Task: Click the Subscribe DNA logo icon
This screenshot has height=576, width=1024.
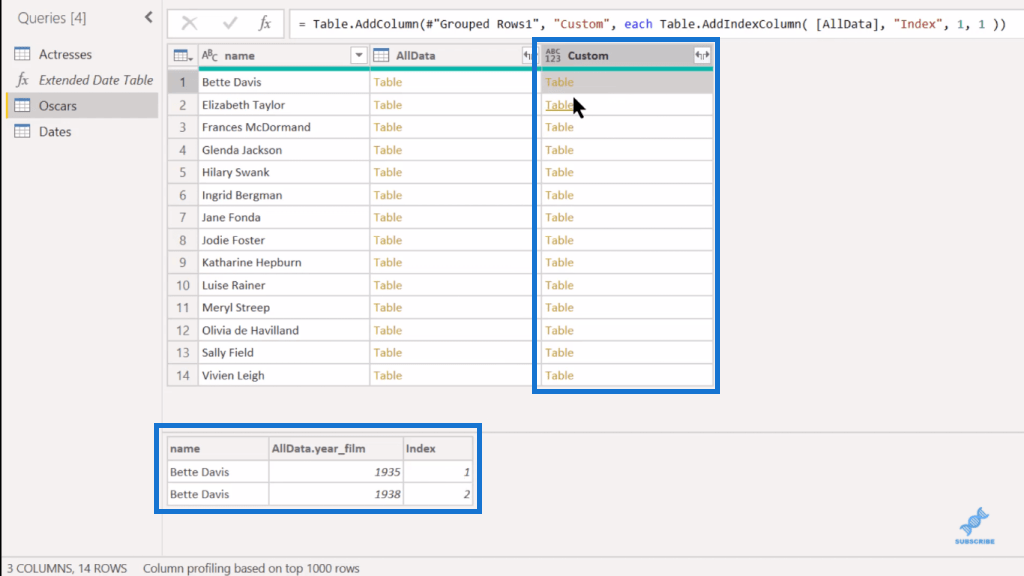Action: [x=974, y=526]
